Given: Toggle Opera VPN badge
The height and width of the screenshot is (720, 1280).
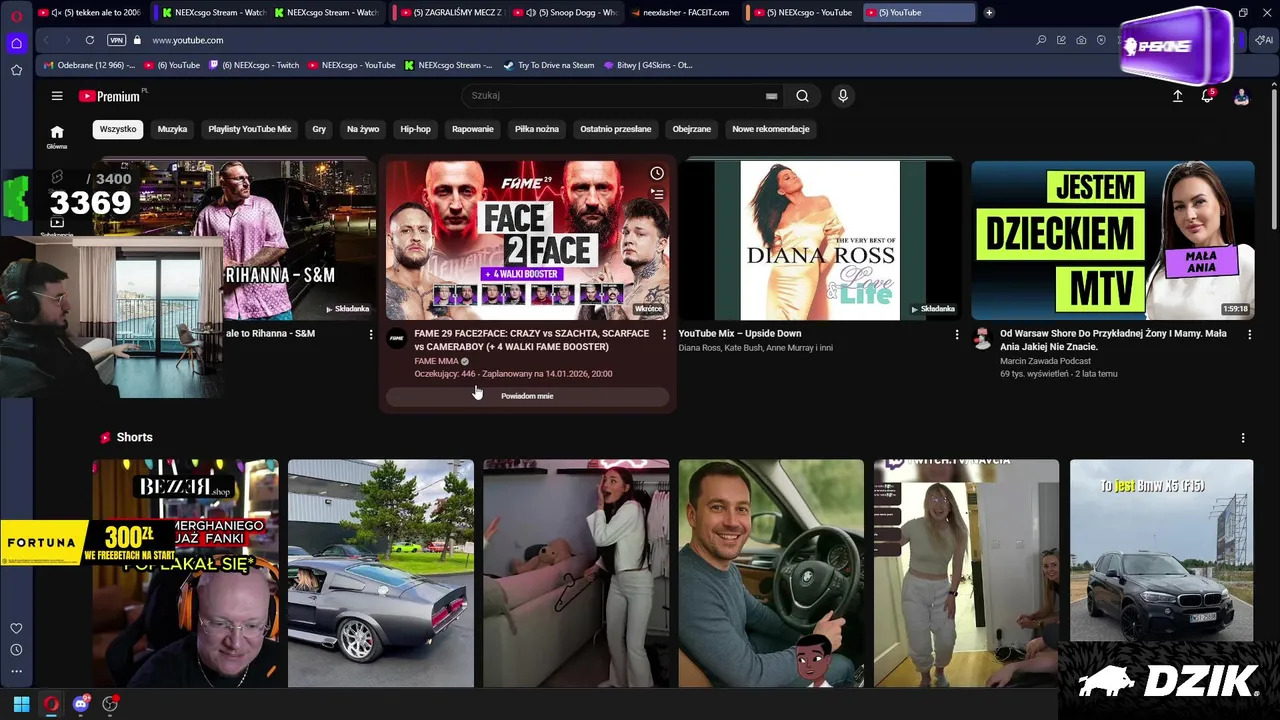Looking at the screenshot, I should click(117, 40).
